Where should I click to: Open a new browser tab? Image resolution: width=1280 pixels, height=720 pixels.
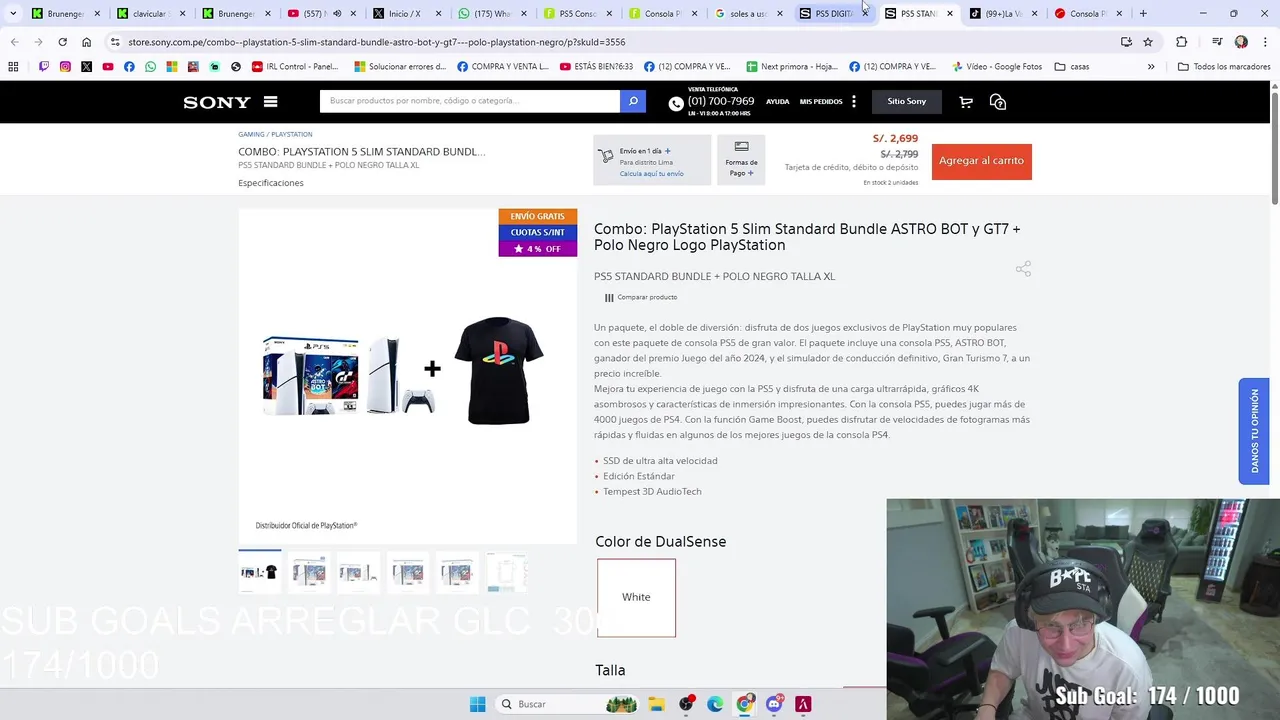1143,14
